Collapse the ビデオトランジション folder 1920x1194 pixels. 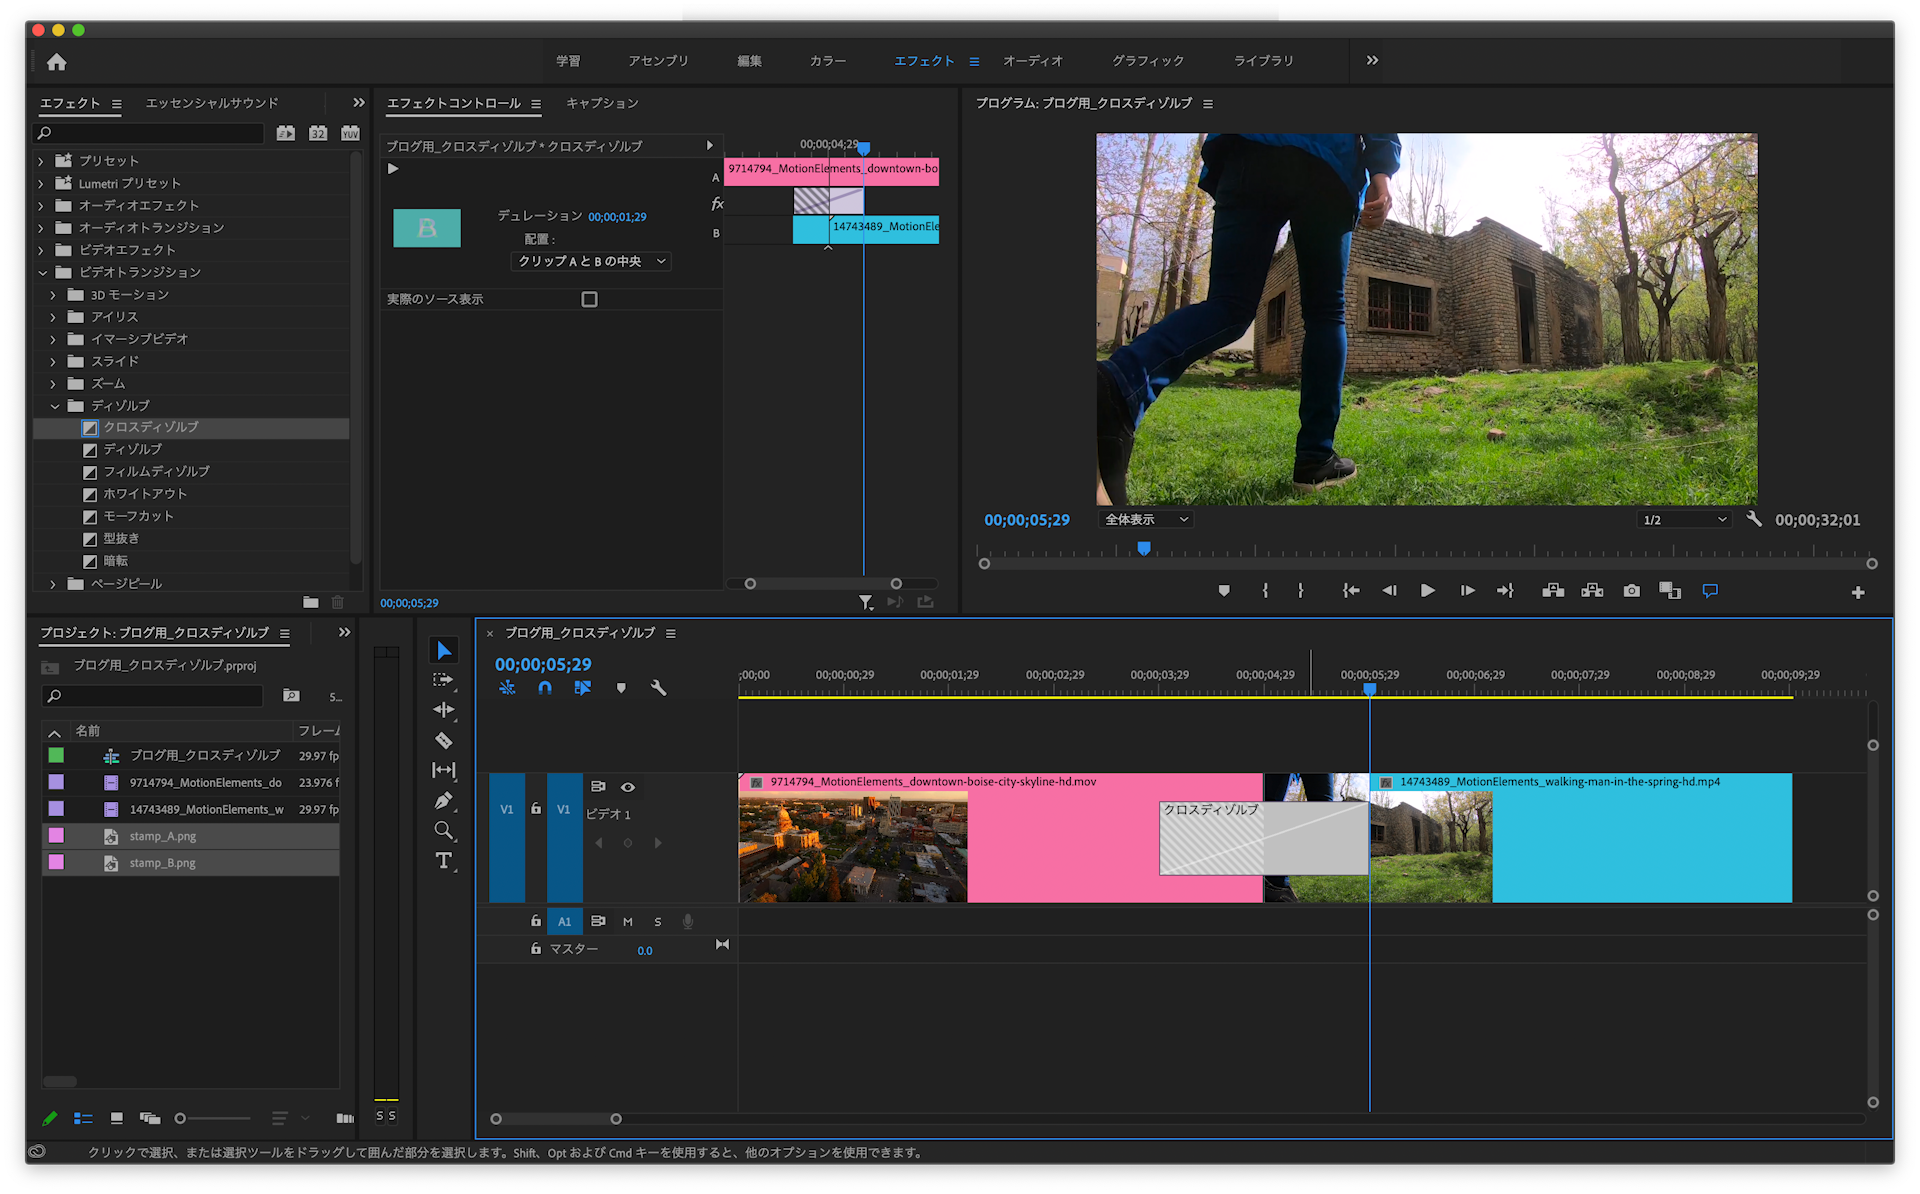(42, 272)
